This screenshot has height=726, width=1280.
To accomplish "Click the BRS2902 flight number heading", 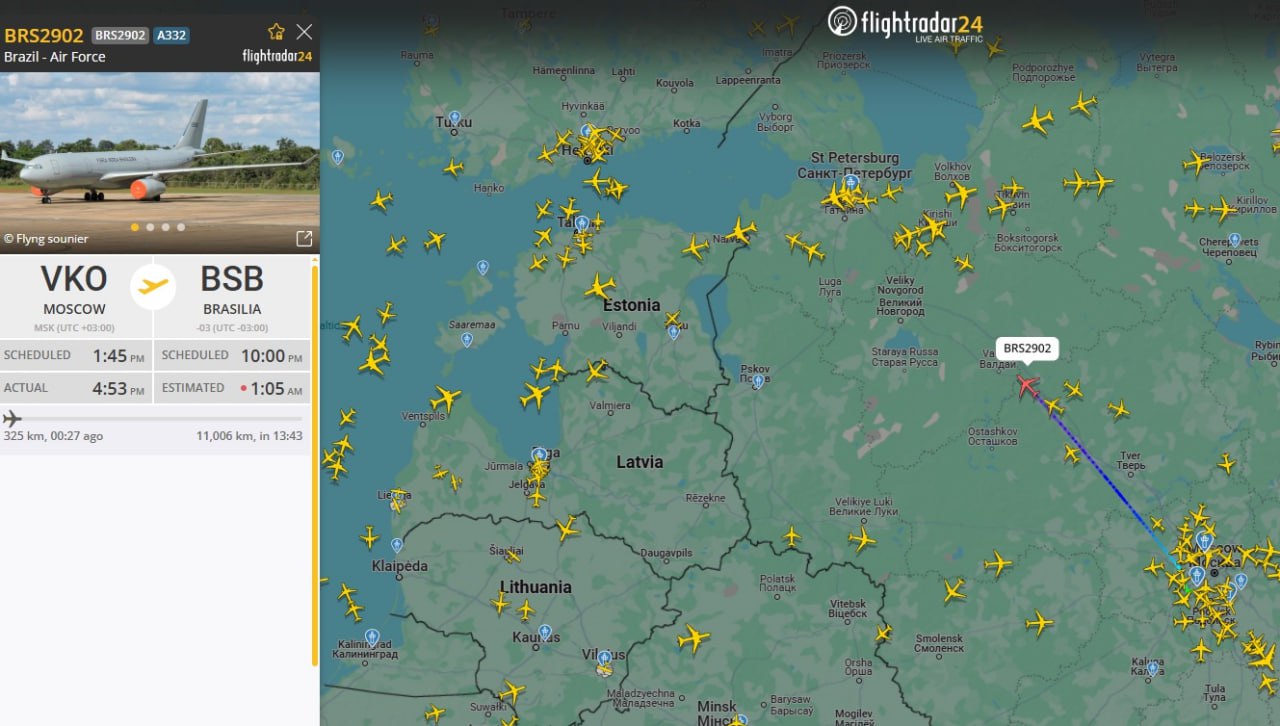I will coord(44,35).
